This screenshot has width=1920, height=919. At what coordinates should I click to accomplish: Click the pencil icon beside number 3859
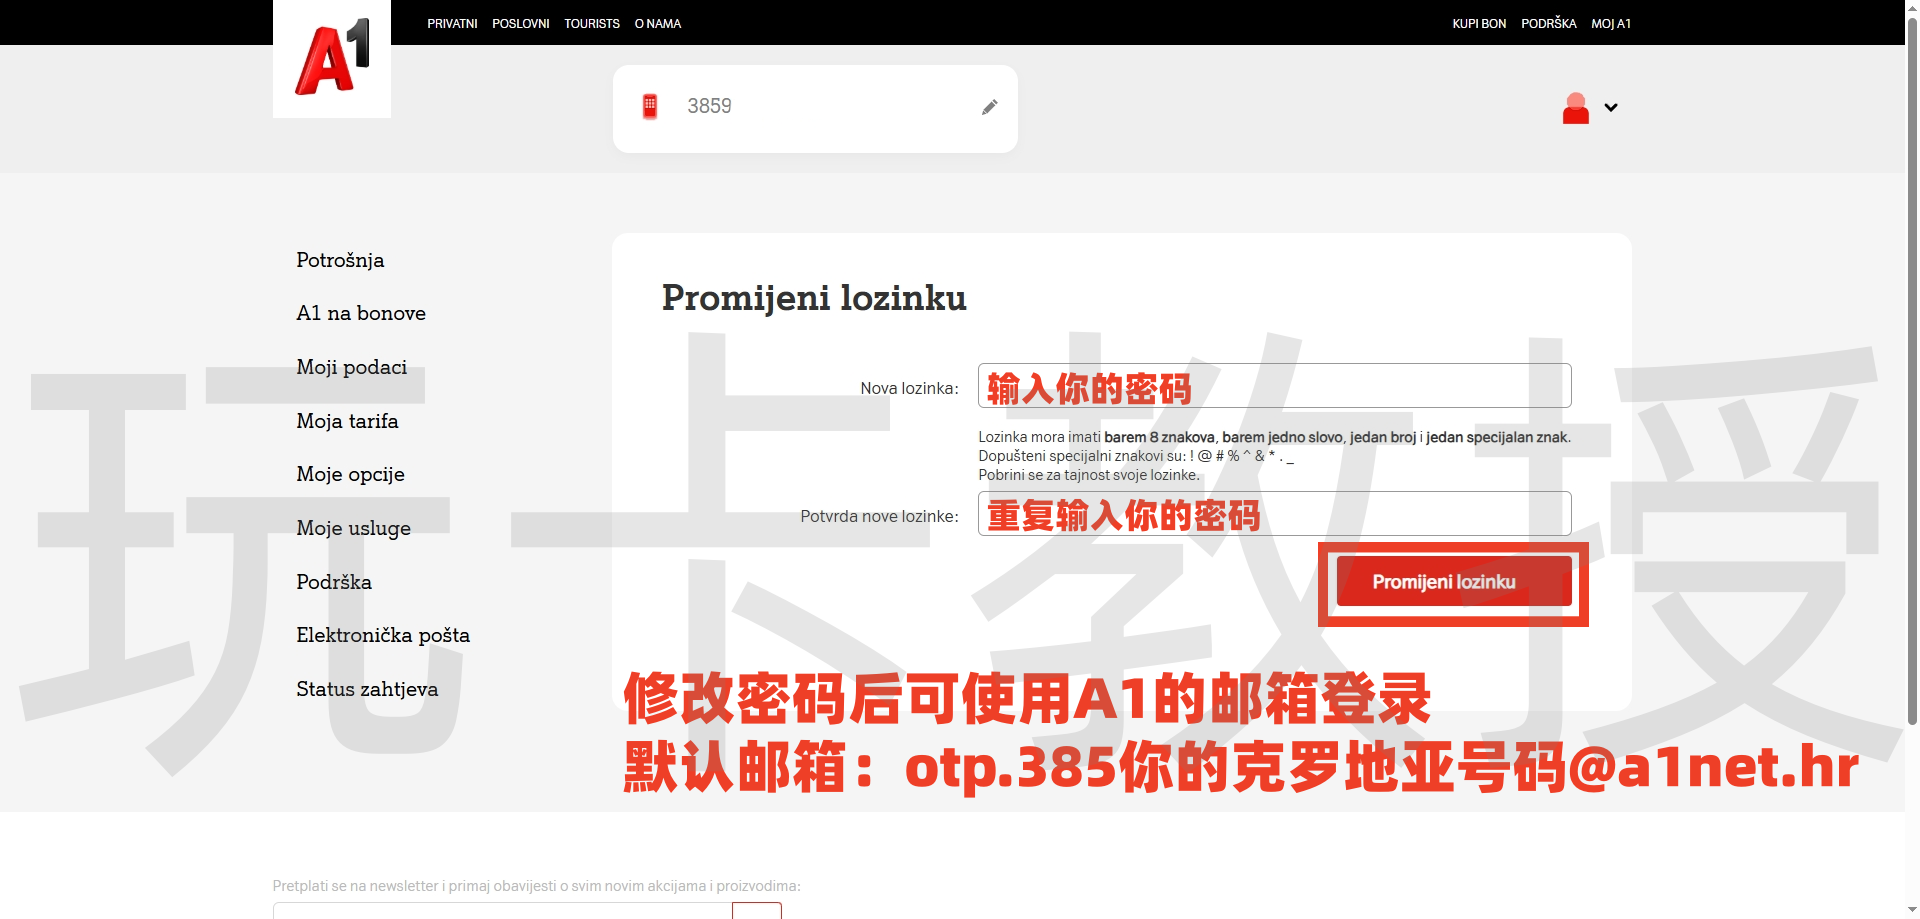(990, 106)
